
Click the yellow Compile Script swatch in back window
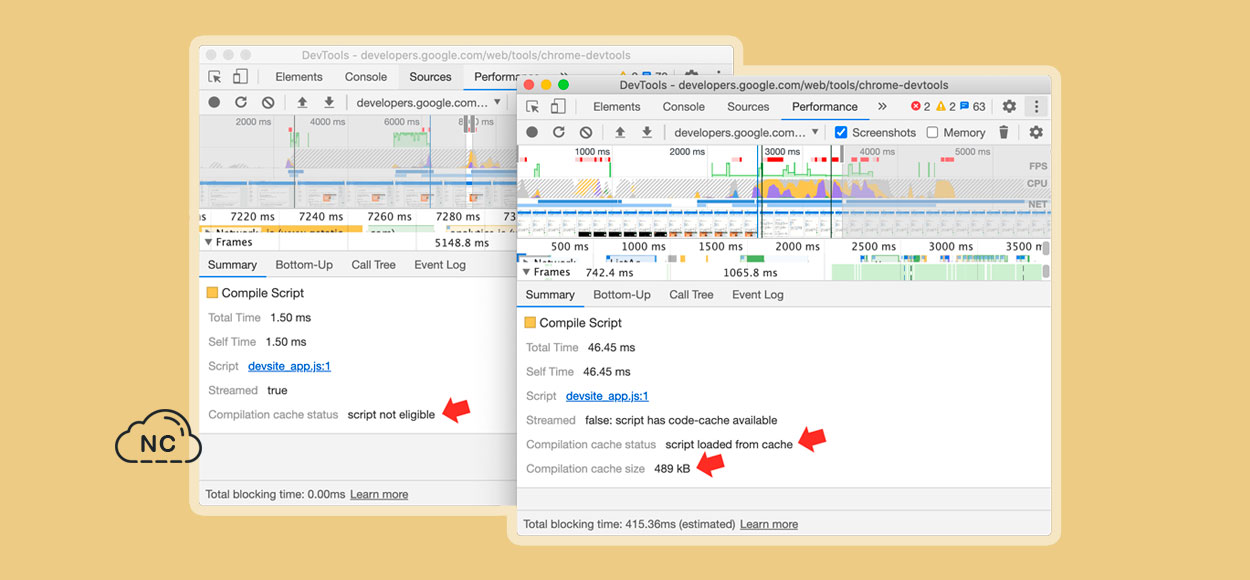tap(212, 292)
